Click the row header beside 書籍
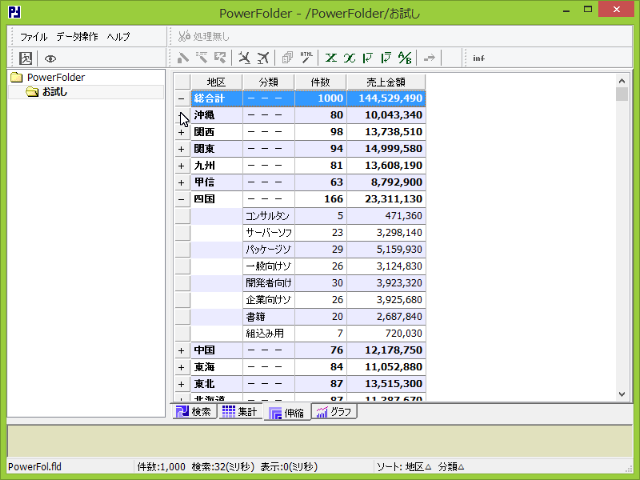The height and width of the screenshot is (480, 640). coord(182,317)
